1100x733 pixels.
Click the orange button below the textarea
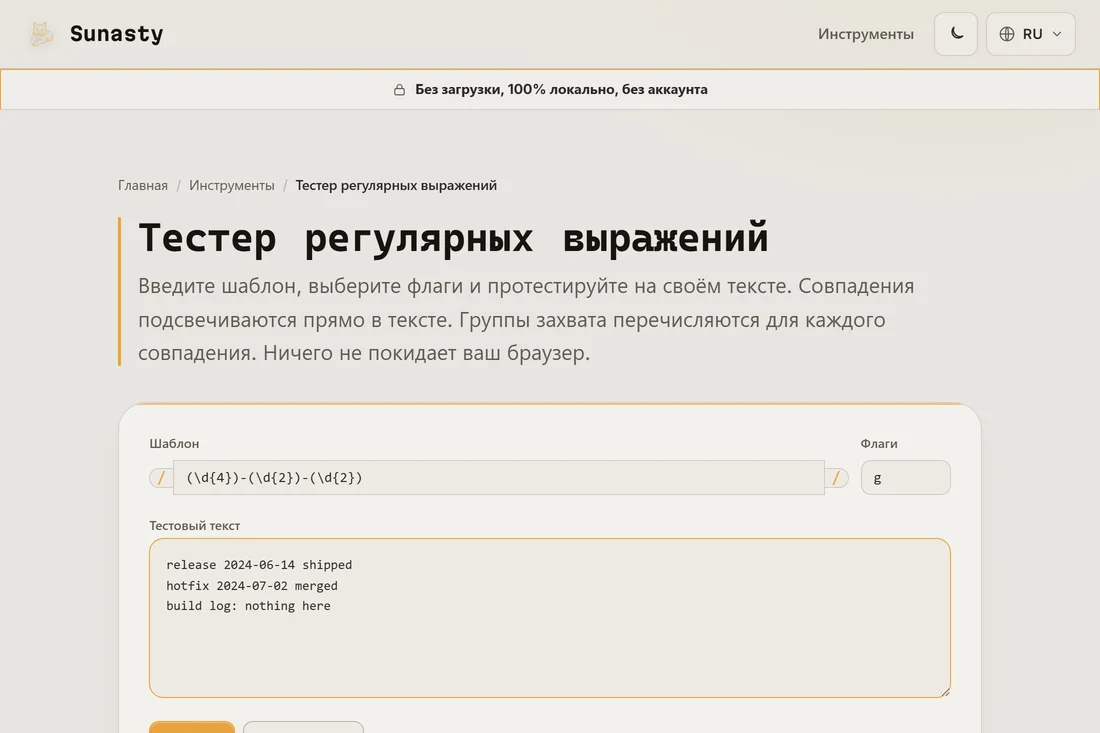click(x=192, y=727)
